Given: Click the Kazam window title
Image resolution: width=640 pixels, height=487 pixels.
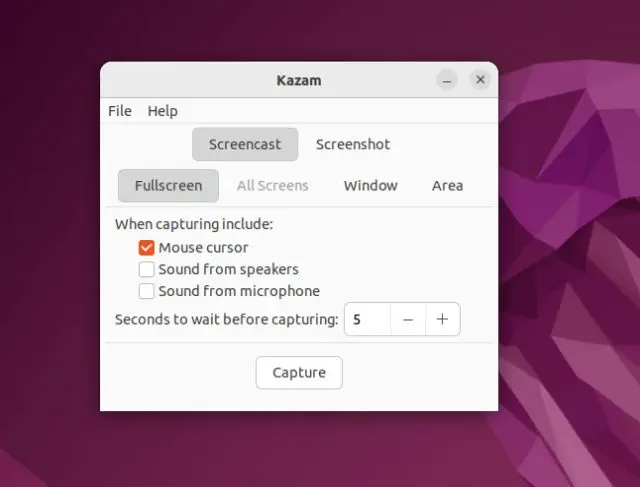Looking at the screenshot, I should (x=299, y=80).
